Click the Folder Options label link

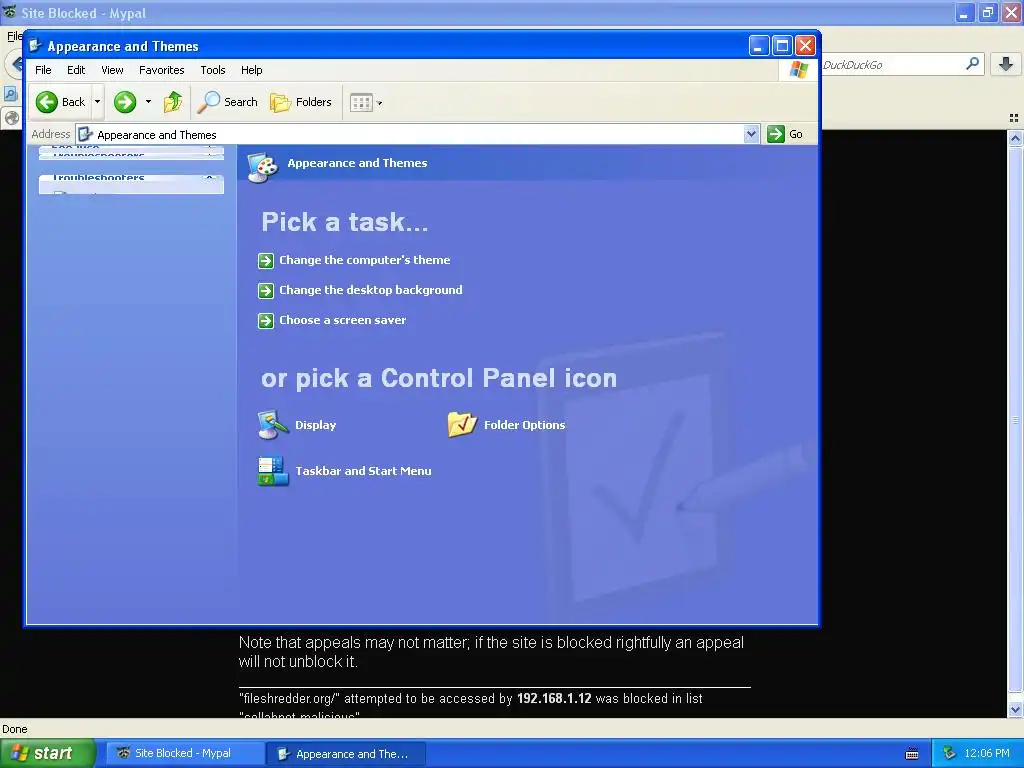pyautogui.click(x=524, y=424)
